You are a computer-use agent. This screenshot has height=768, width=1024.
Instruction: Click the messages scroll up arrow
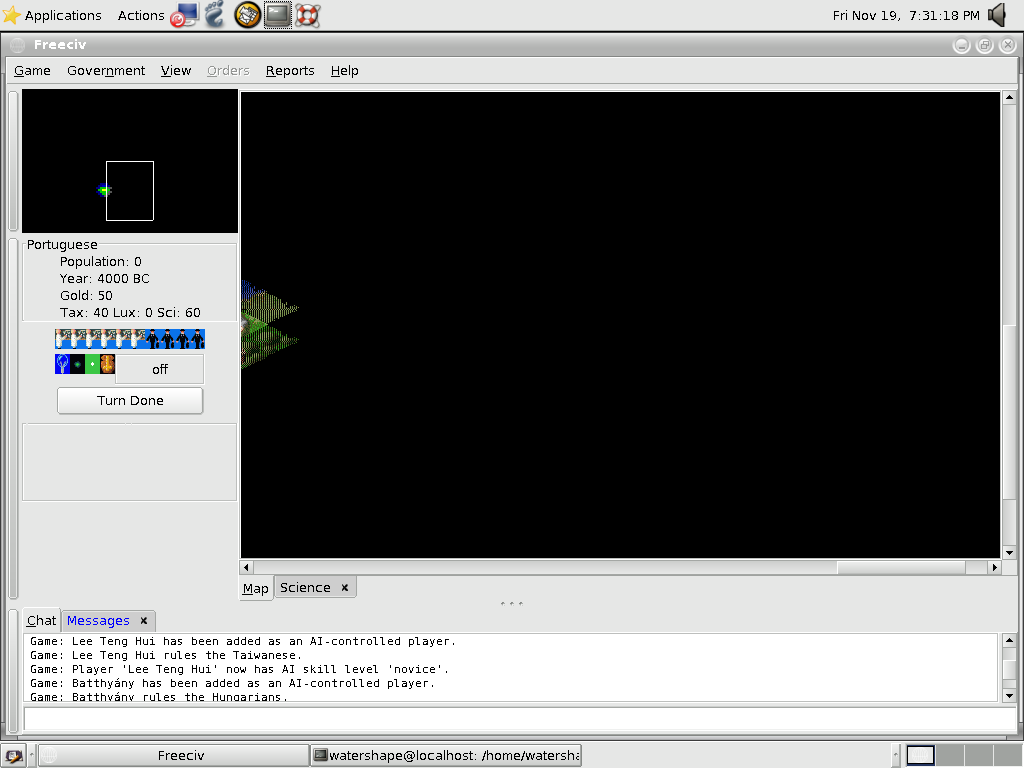[x=1009, y=641]
